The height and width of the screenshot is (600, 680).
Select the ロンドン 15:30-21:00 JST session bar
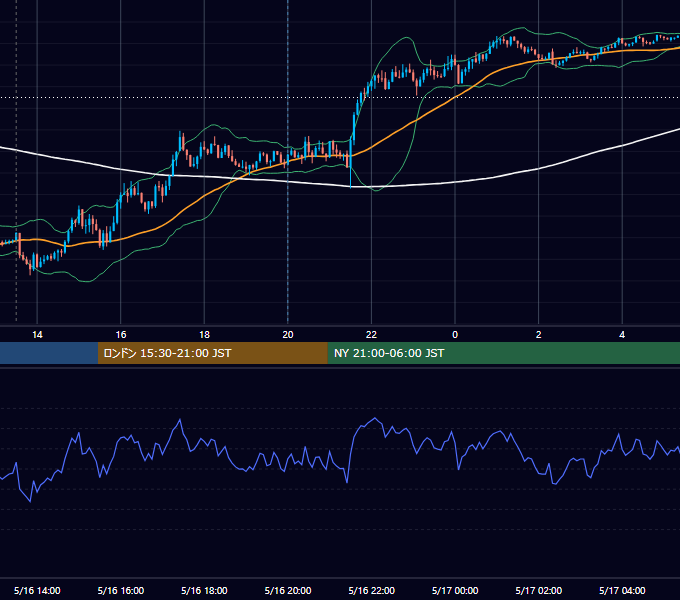point(212,353)
